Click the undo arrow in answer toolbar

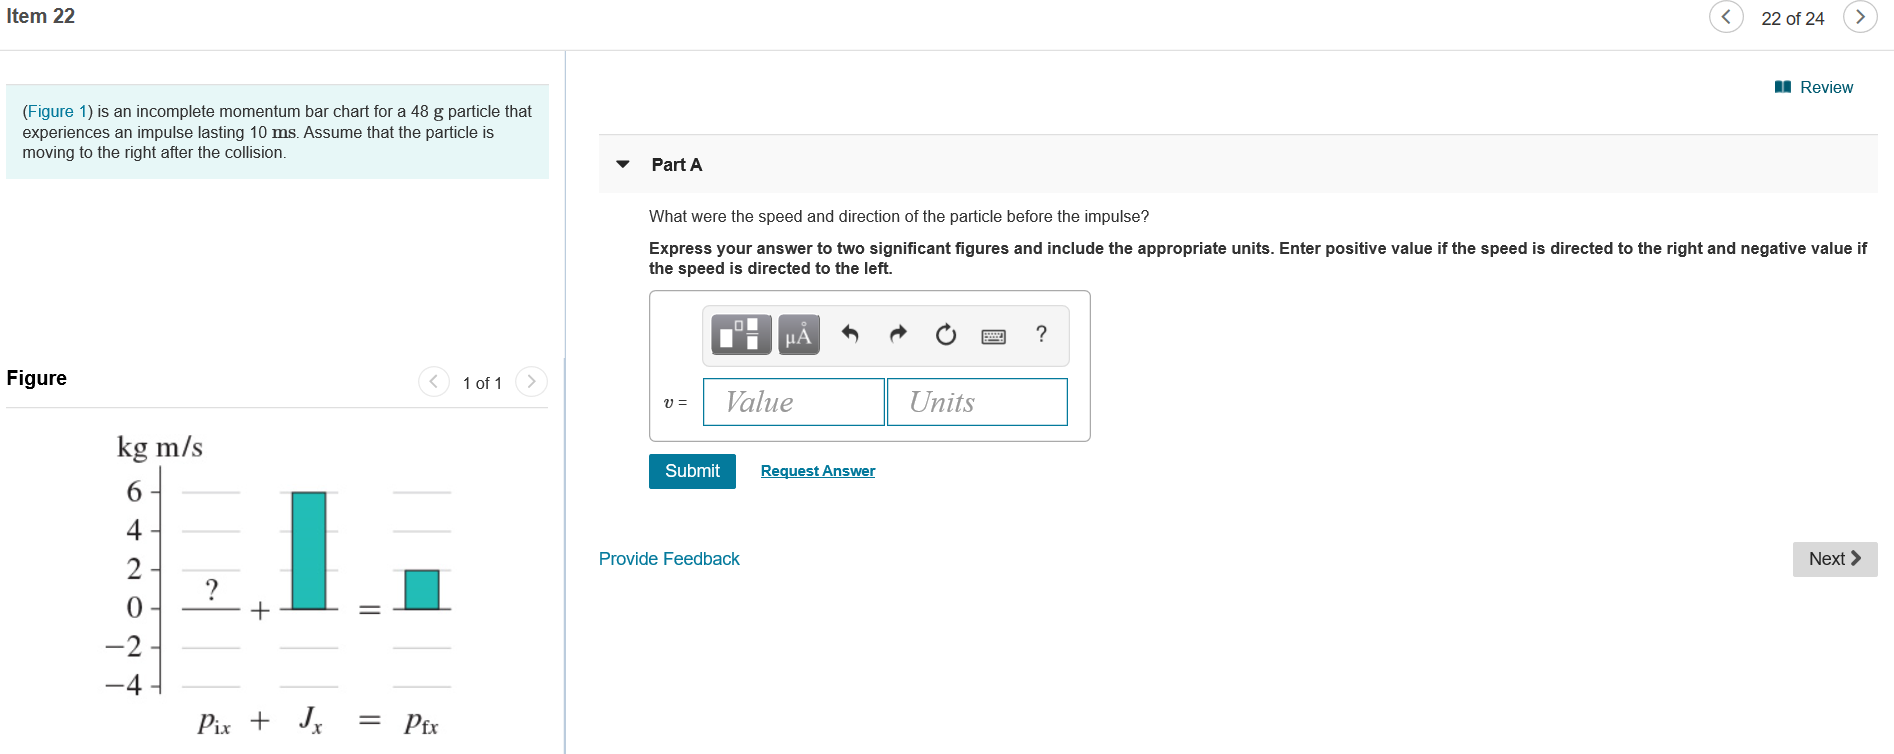[850, 334]
